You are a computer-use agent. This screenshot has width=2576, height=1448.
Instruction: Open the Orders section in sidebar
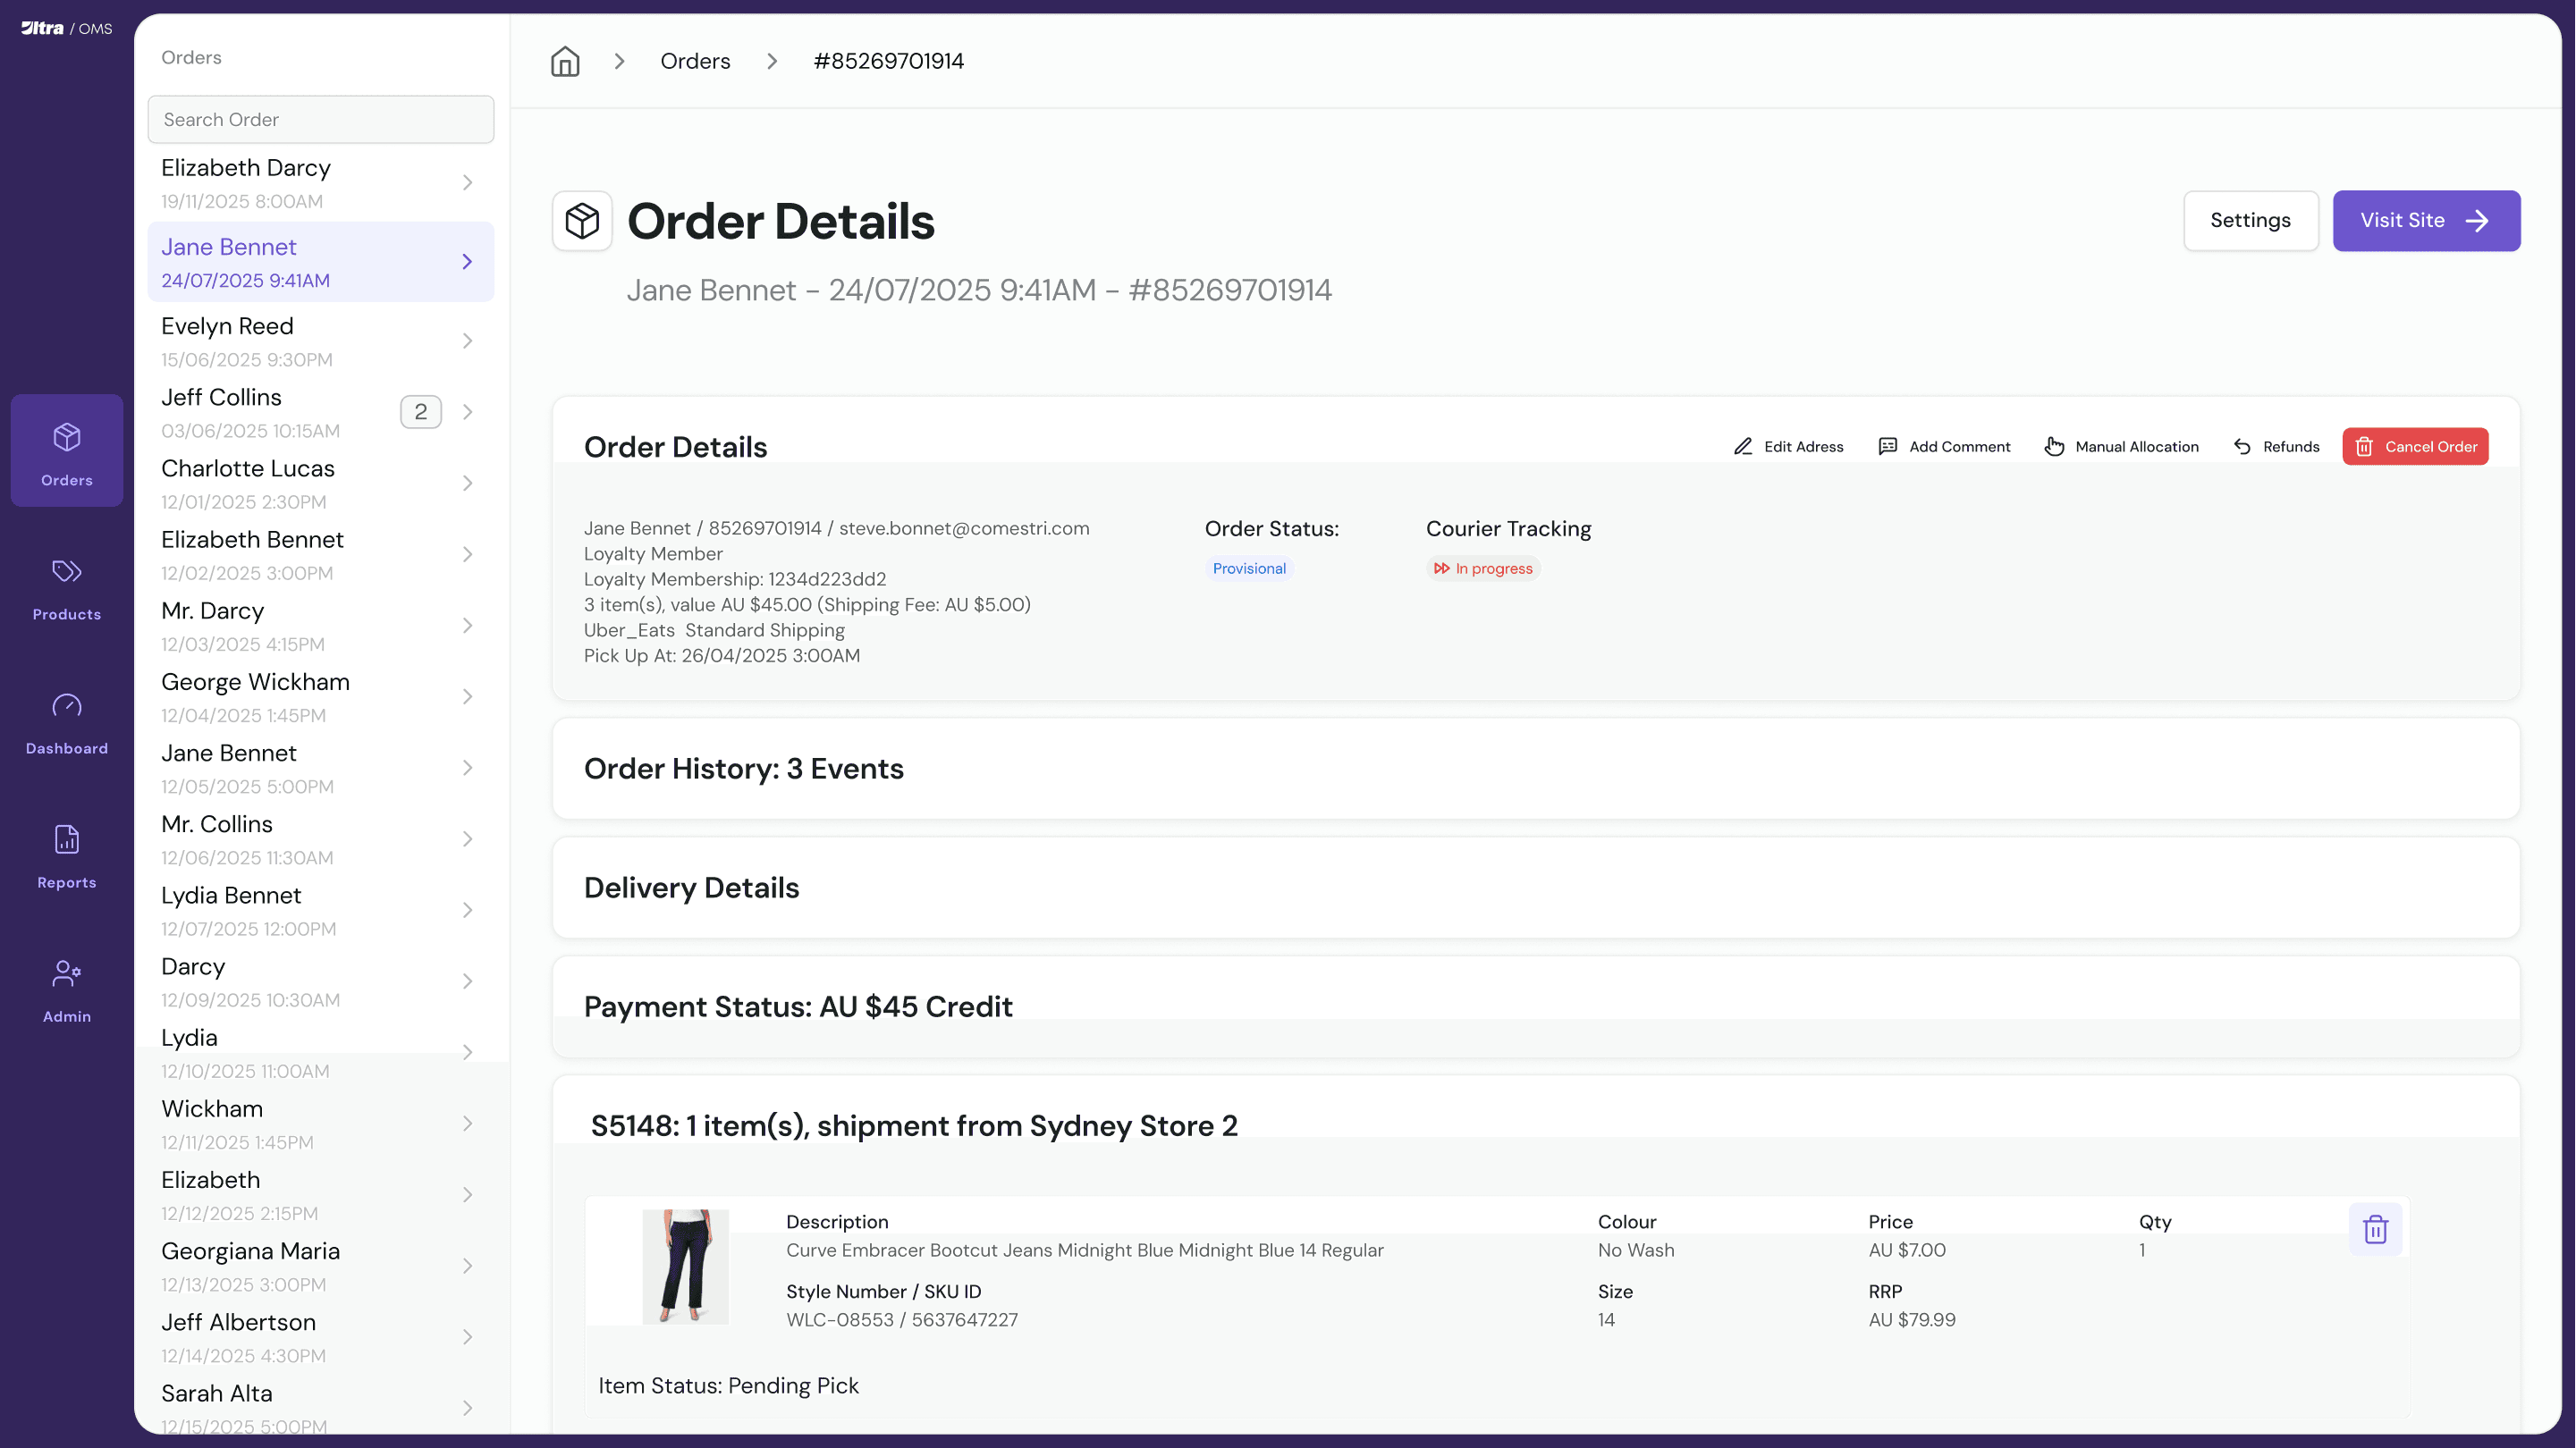67,451
